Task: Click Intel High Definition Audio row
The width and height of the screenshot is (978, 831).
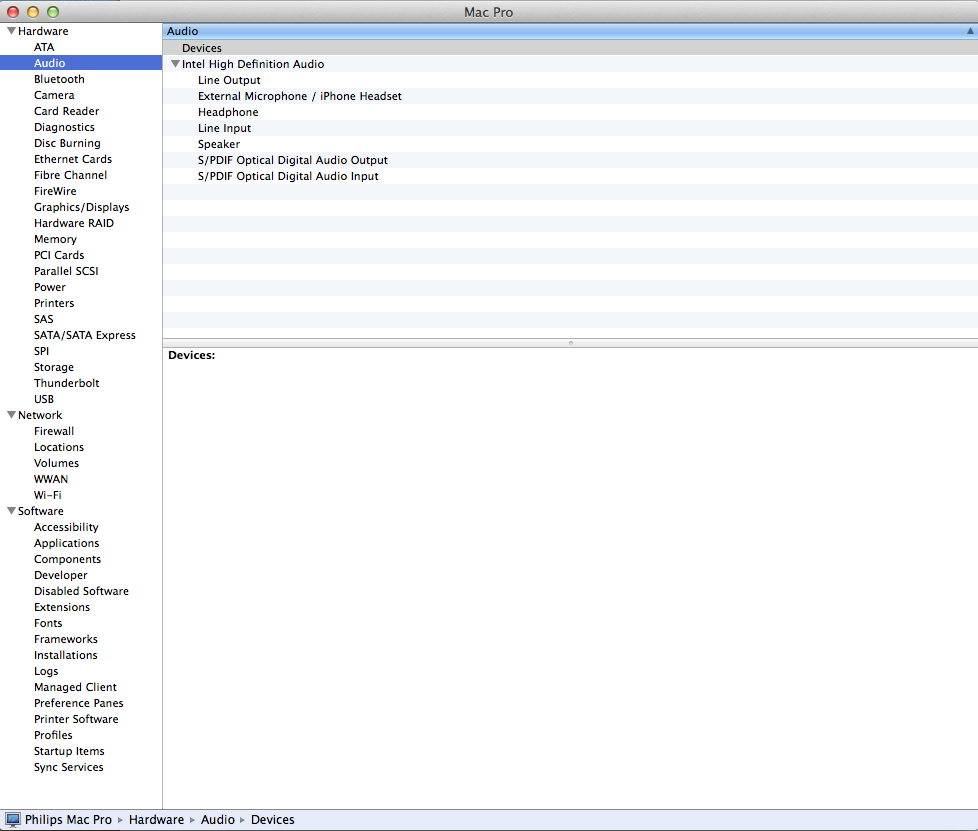Action: click(570, 64)
